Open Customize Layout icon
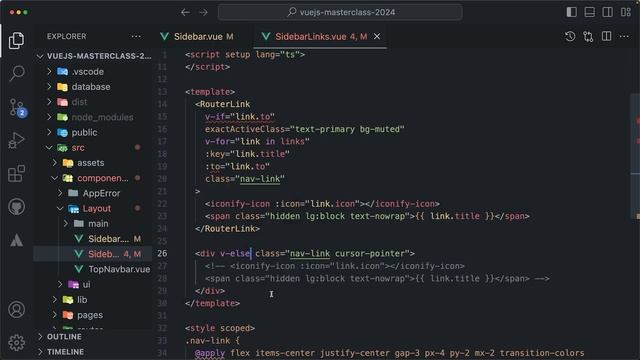Screen dimensions: 640x360 [626, 12]
